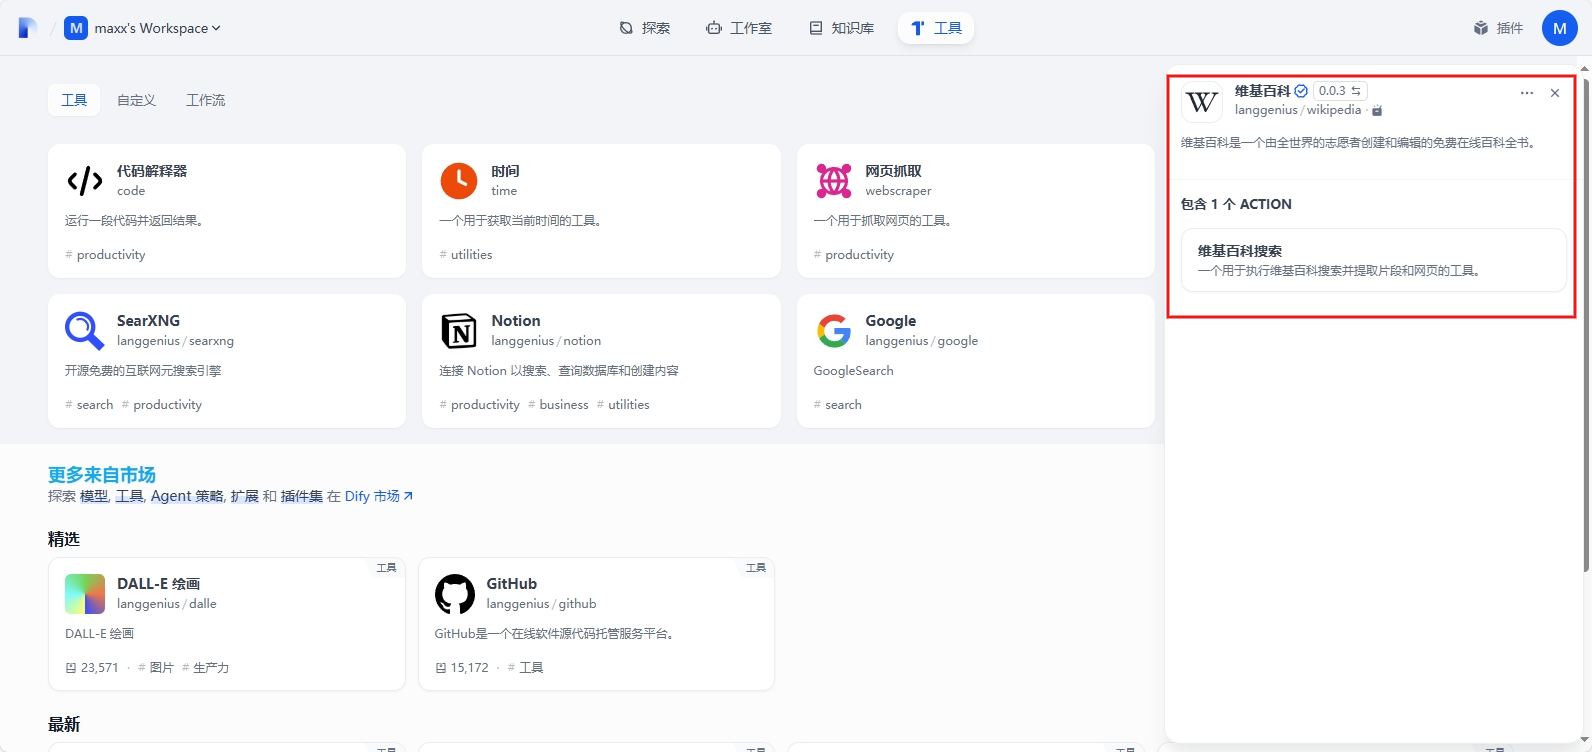
Task: Open the 插件 plugins page
Action: pyautogui.click(x=1498, y=28)
